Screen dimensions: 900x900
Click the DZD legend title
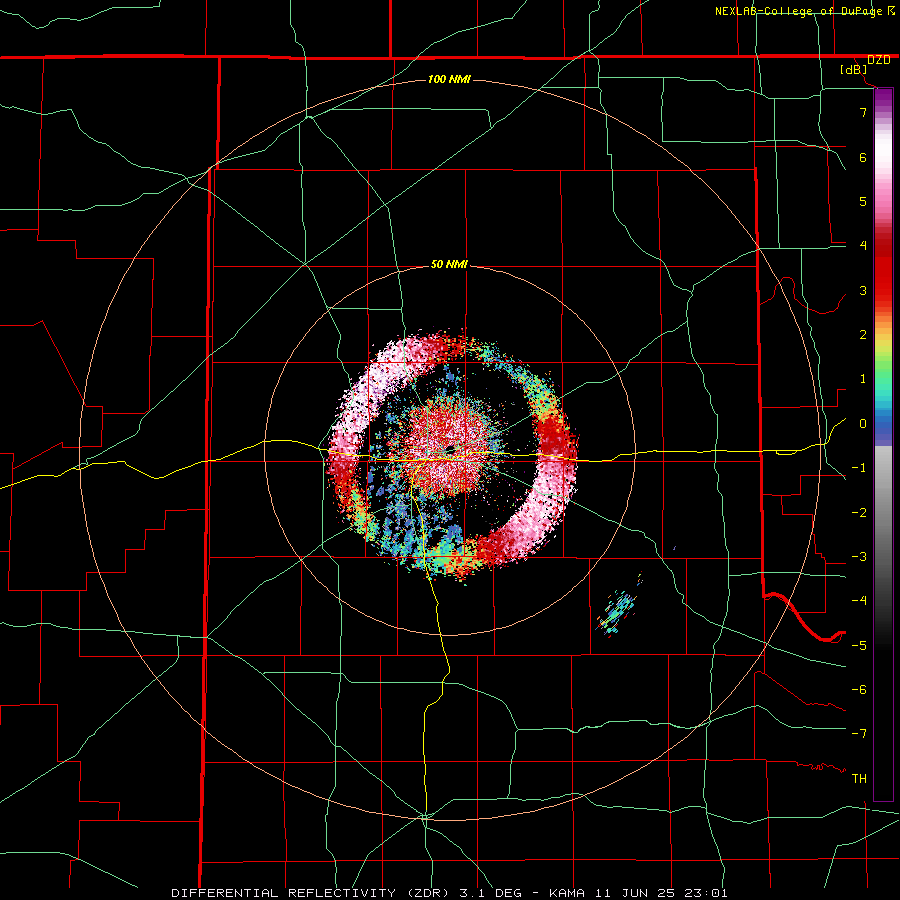(x=879, y=60)
